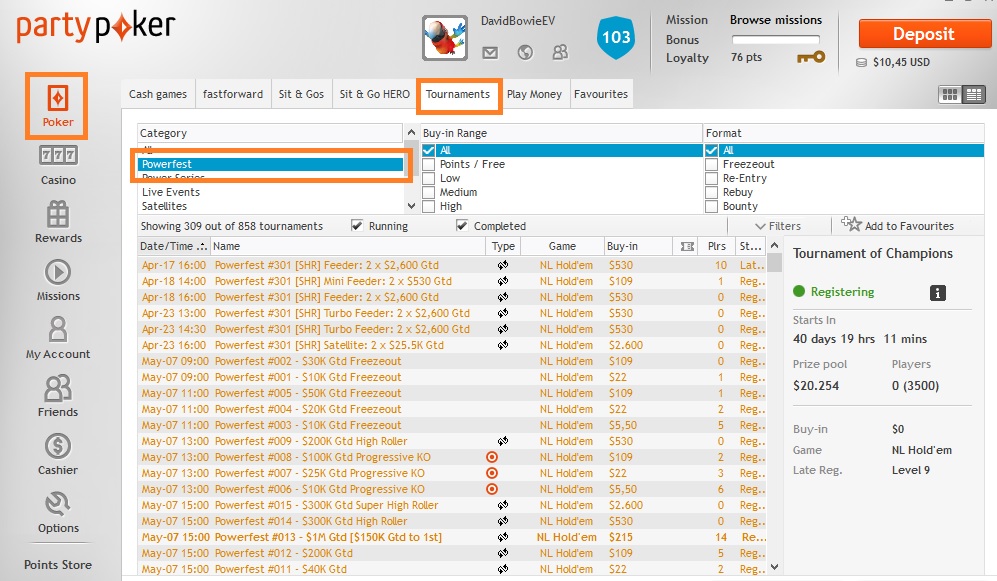
Task: Open the Cashier dollar icon
Action: point(58,446)
